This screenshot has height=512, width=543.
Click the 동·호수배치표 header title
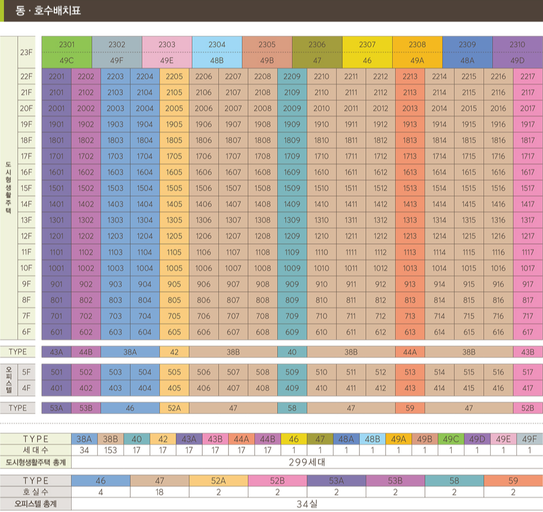(x=48, y=10)
